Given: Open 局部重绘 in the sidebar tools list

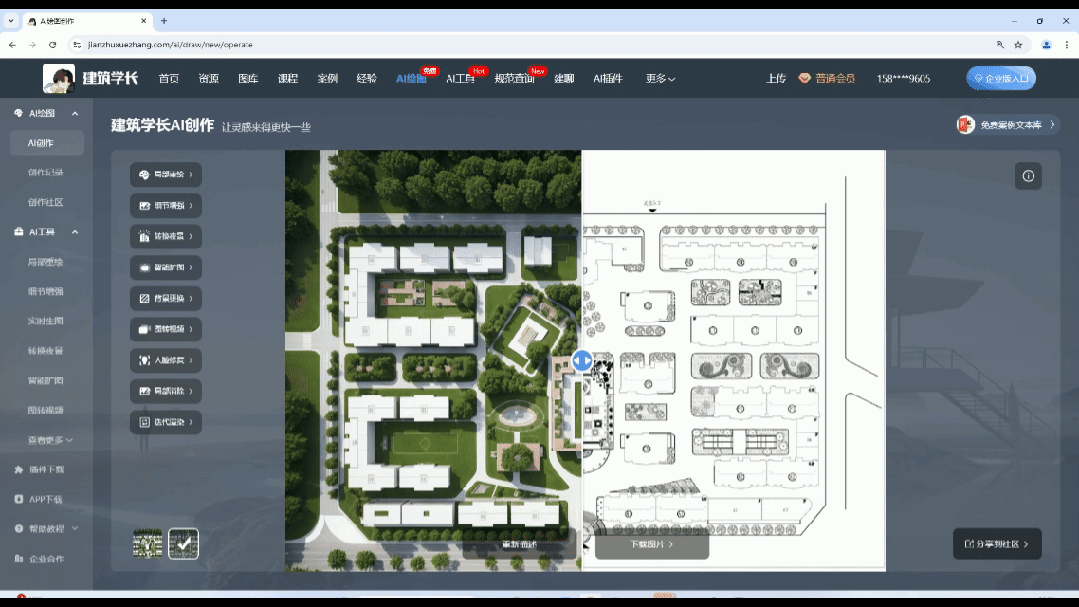Looking at the screenshot, I should click(45, 262).
